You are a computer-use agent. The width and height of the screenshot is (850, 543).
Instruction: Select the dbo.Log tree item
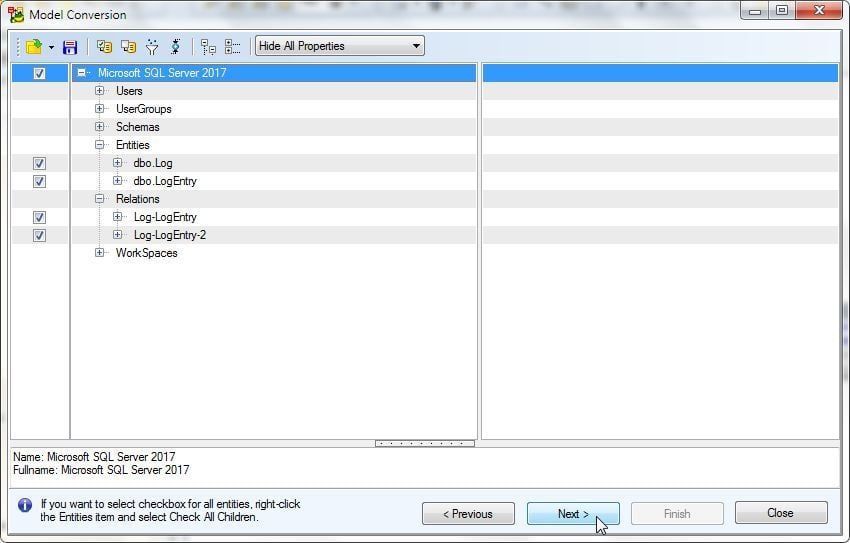point(153,163)
